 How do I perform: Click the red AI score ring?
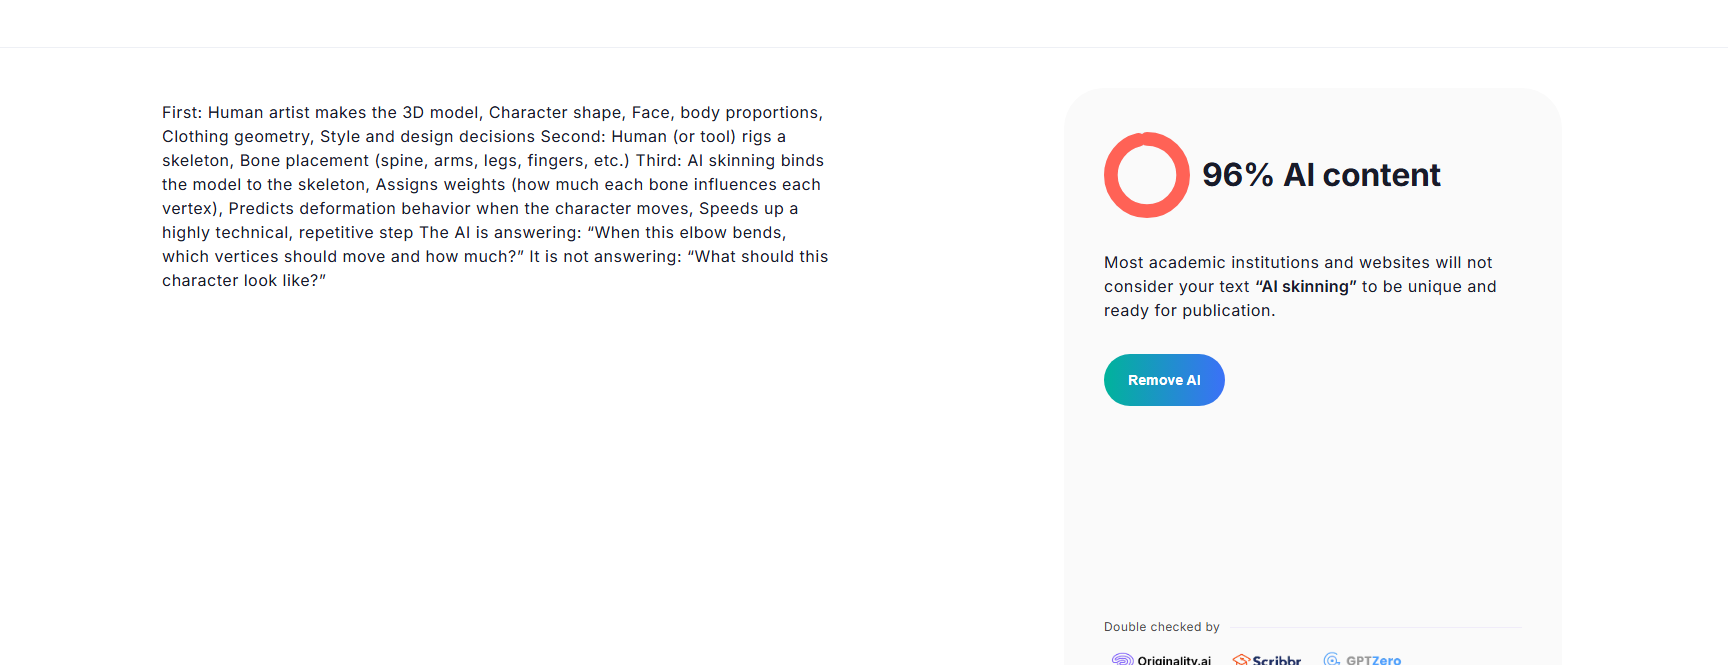[1147, 175]
